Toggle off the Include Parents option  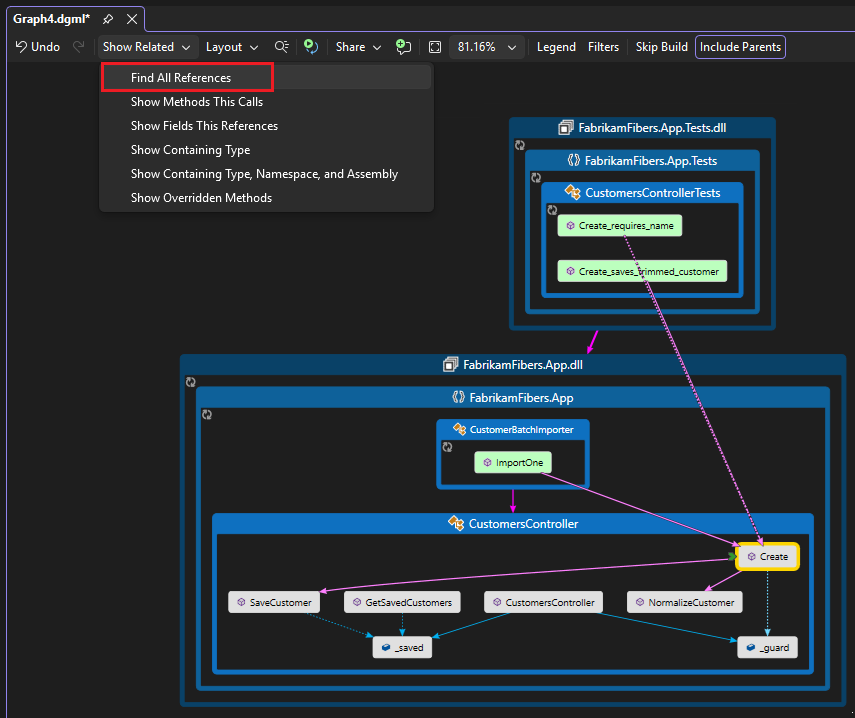[740, 46]
